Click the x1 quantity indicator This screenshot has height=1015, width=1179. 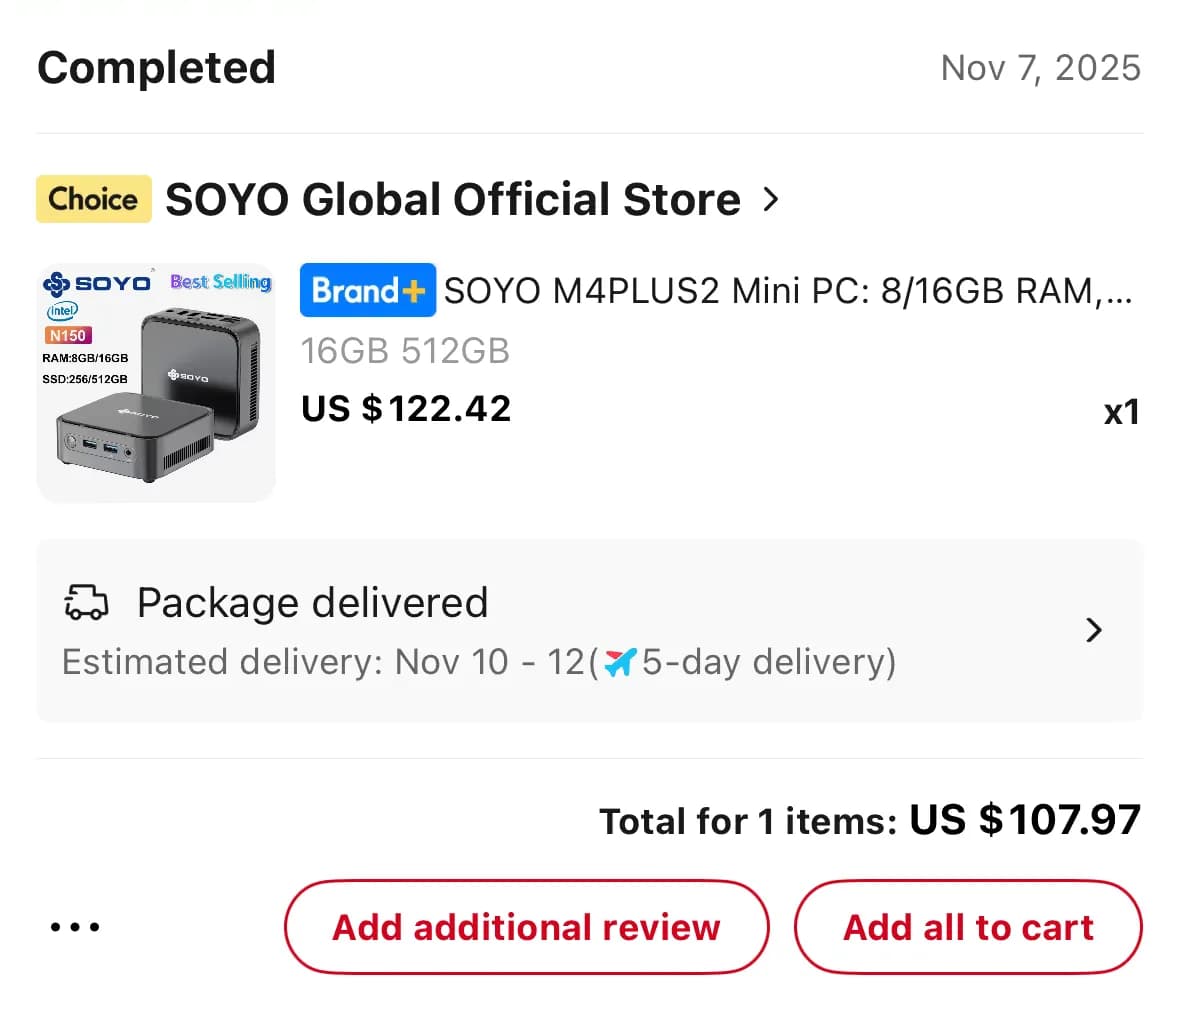point(1121,412)
